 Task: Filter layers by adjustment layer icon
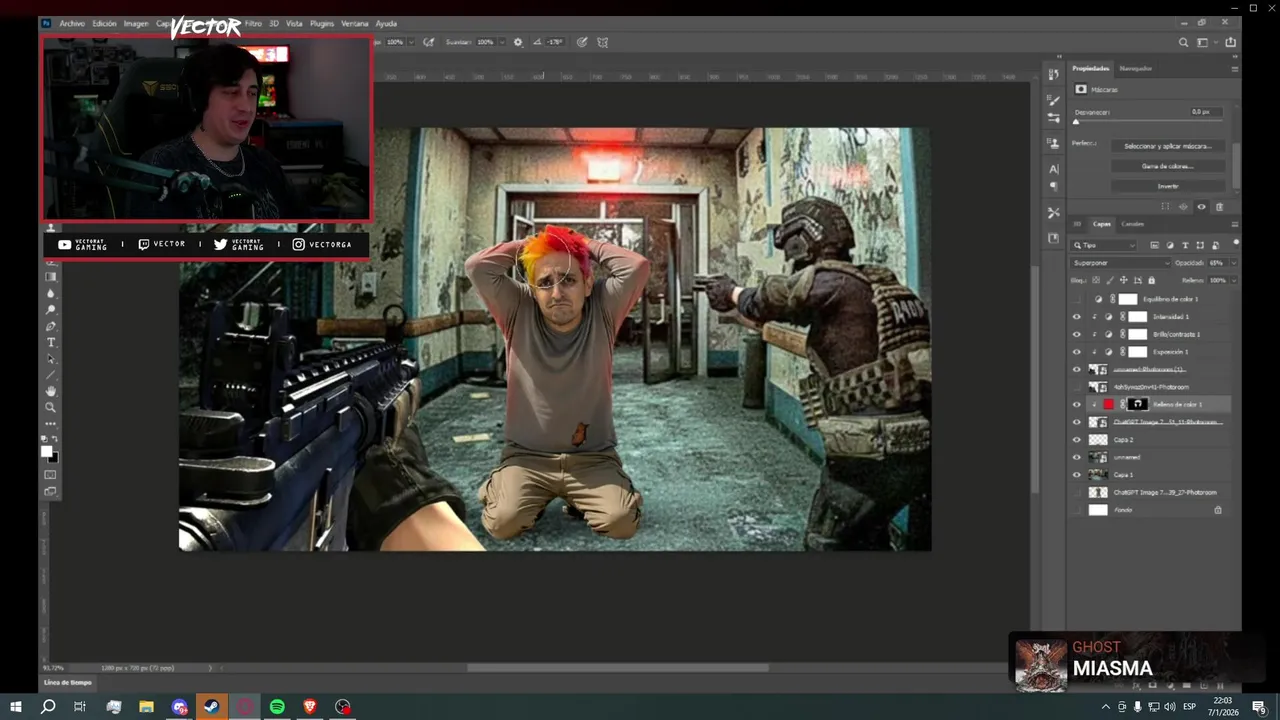[x=1170, y=245]
